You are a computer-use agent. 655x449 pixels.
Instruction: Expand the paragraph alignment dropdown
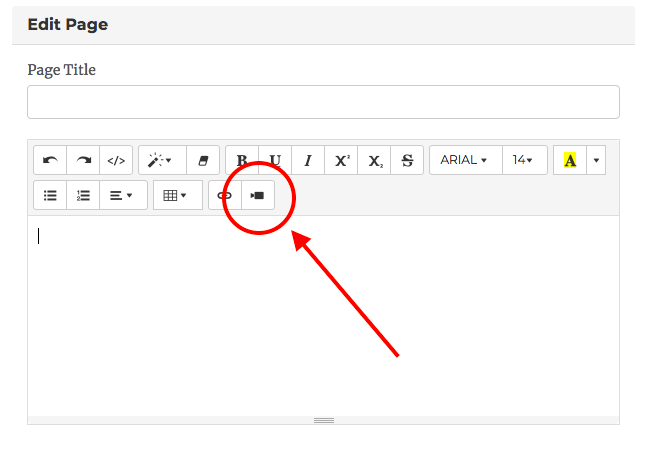(x=123, y=195)
